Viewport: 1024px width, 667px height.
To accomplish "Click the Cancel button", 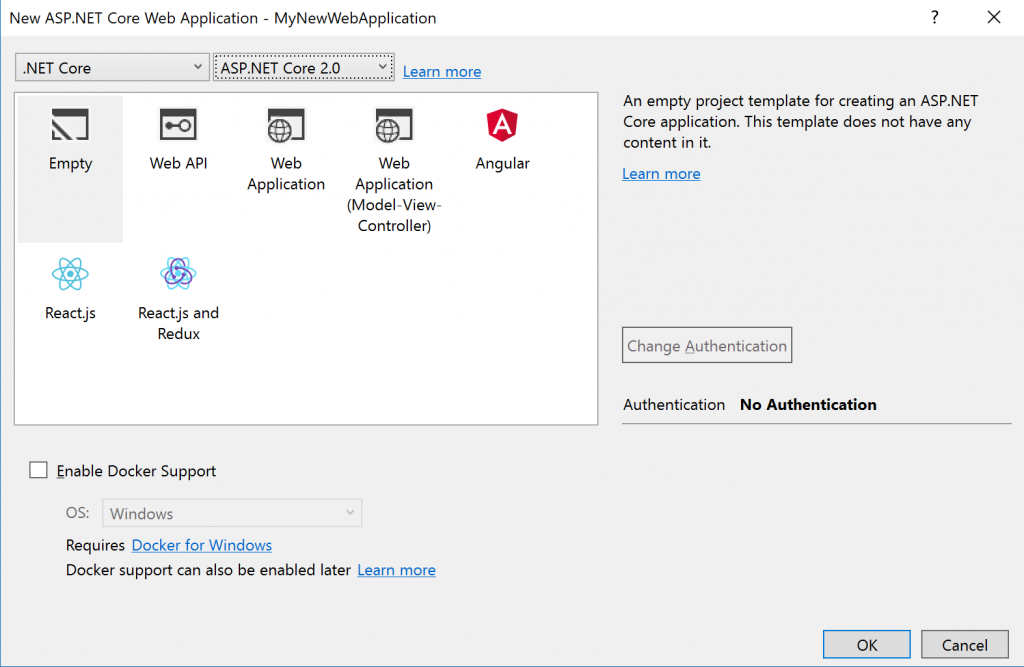I will pyautogui.click(x=964, y=644).
